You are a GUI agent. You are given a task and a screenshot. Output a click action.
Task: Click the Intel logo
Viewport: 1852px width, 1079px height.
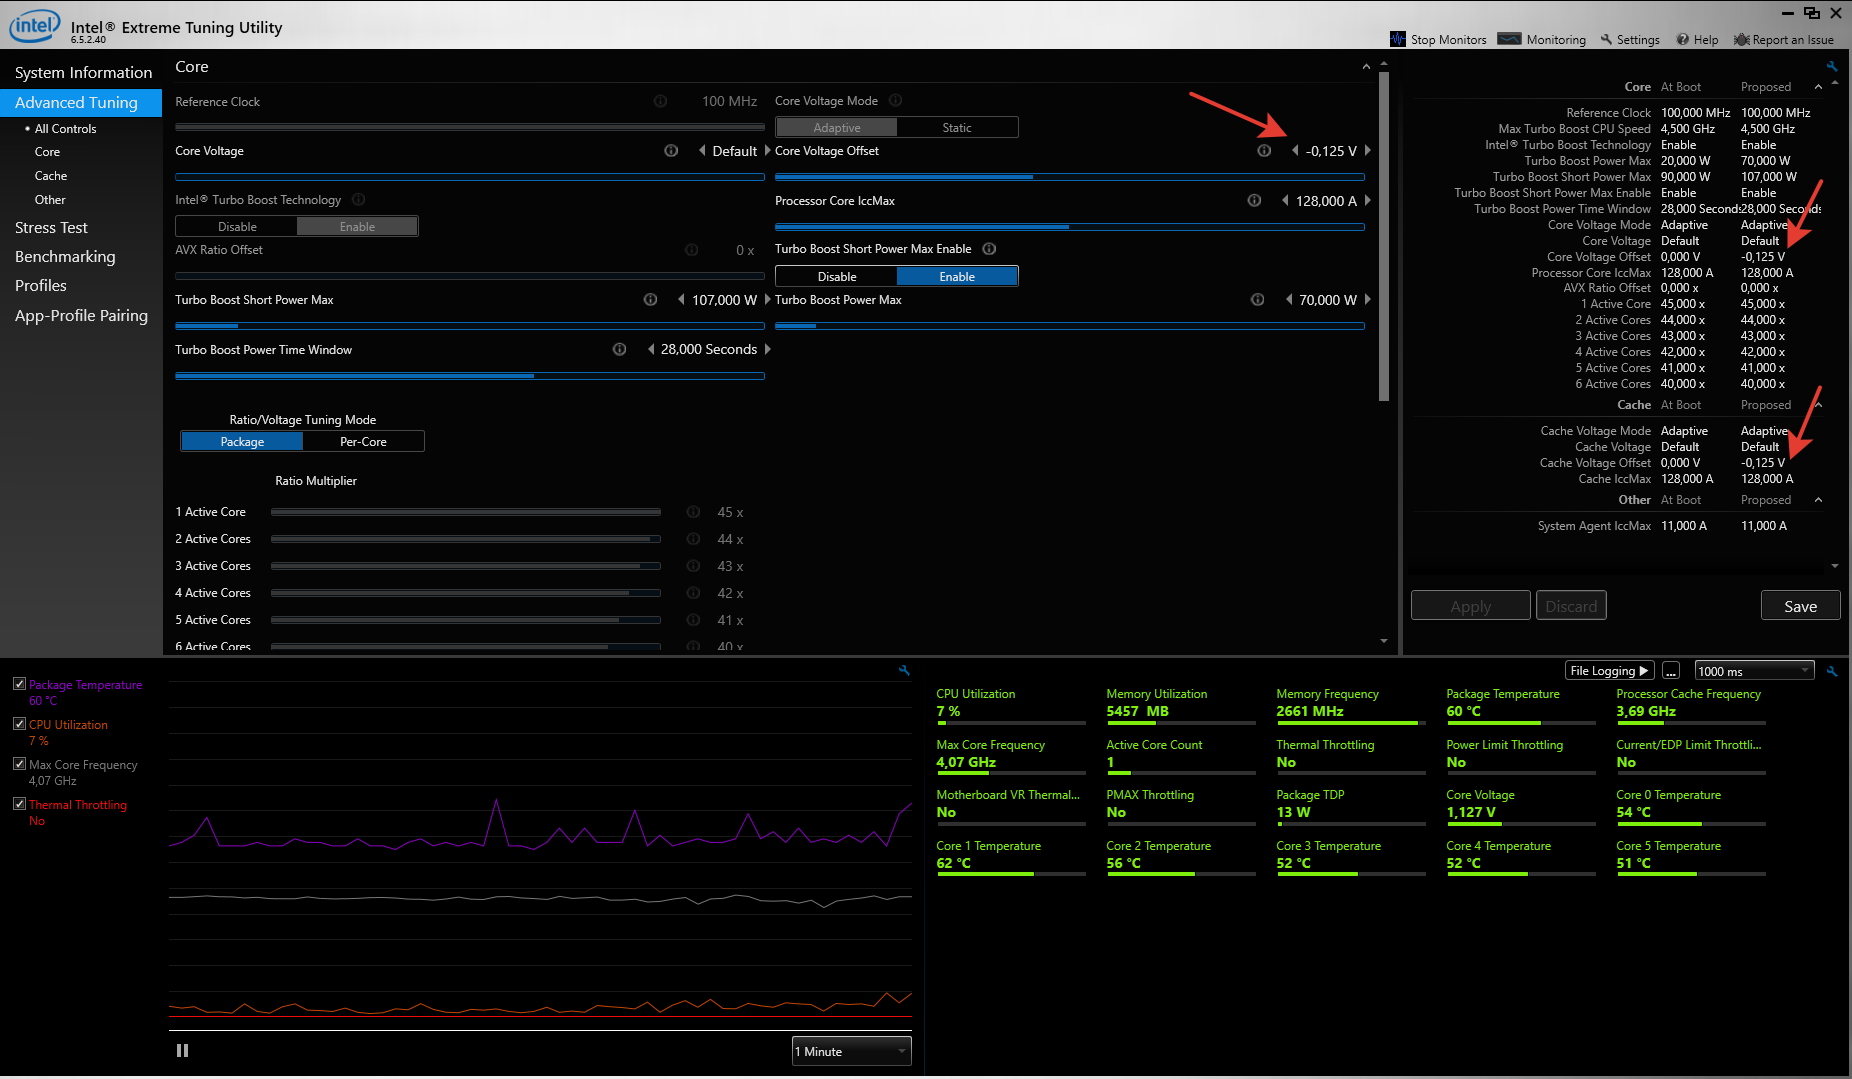coord(34,26)
